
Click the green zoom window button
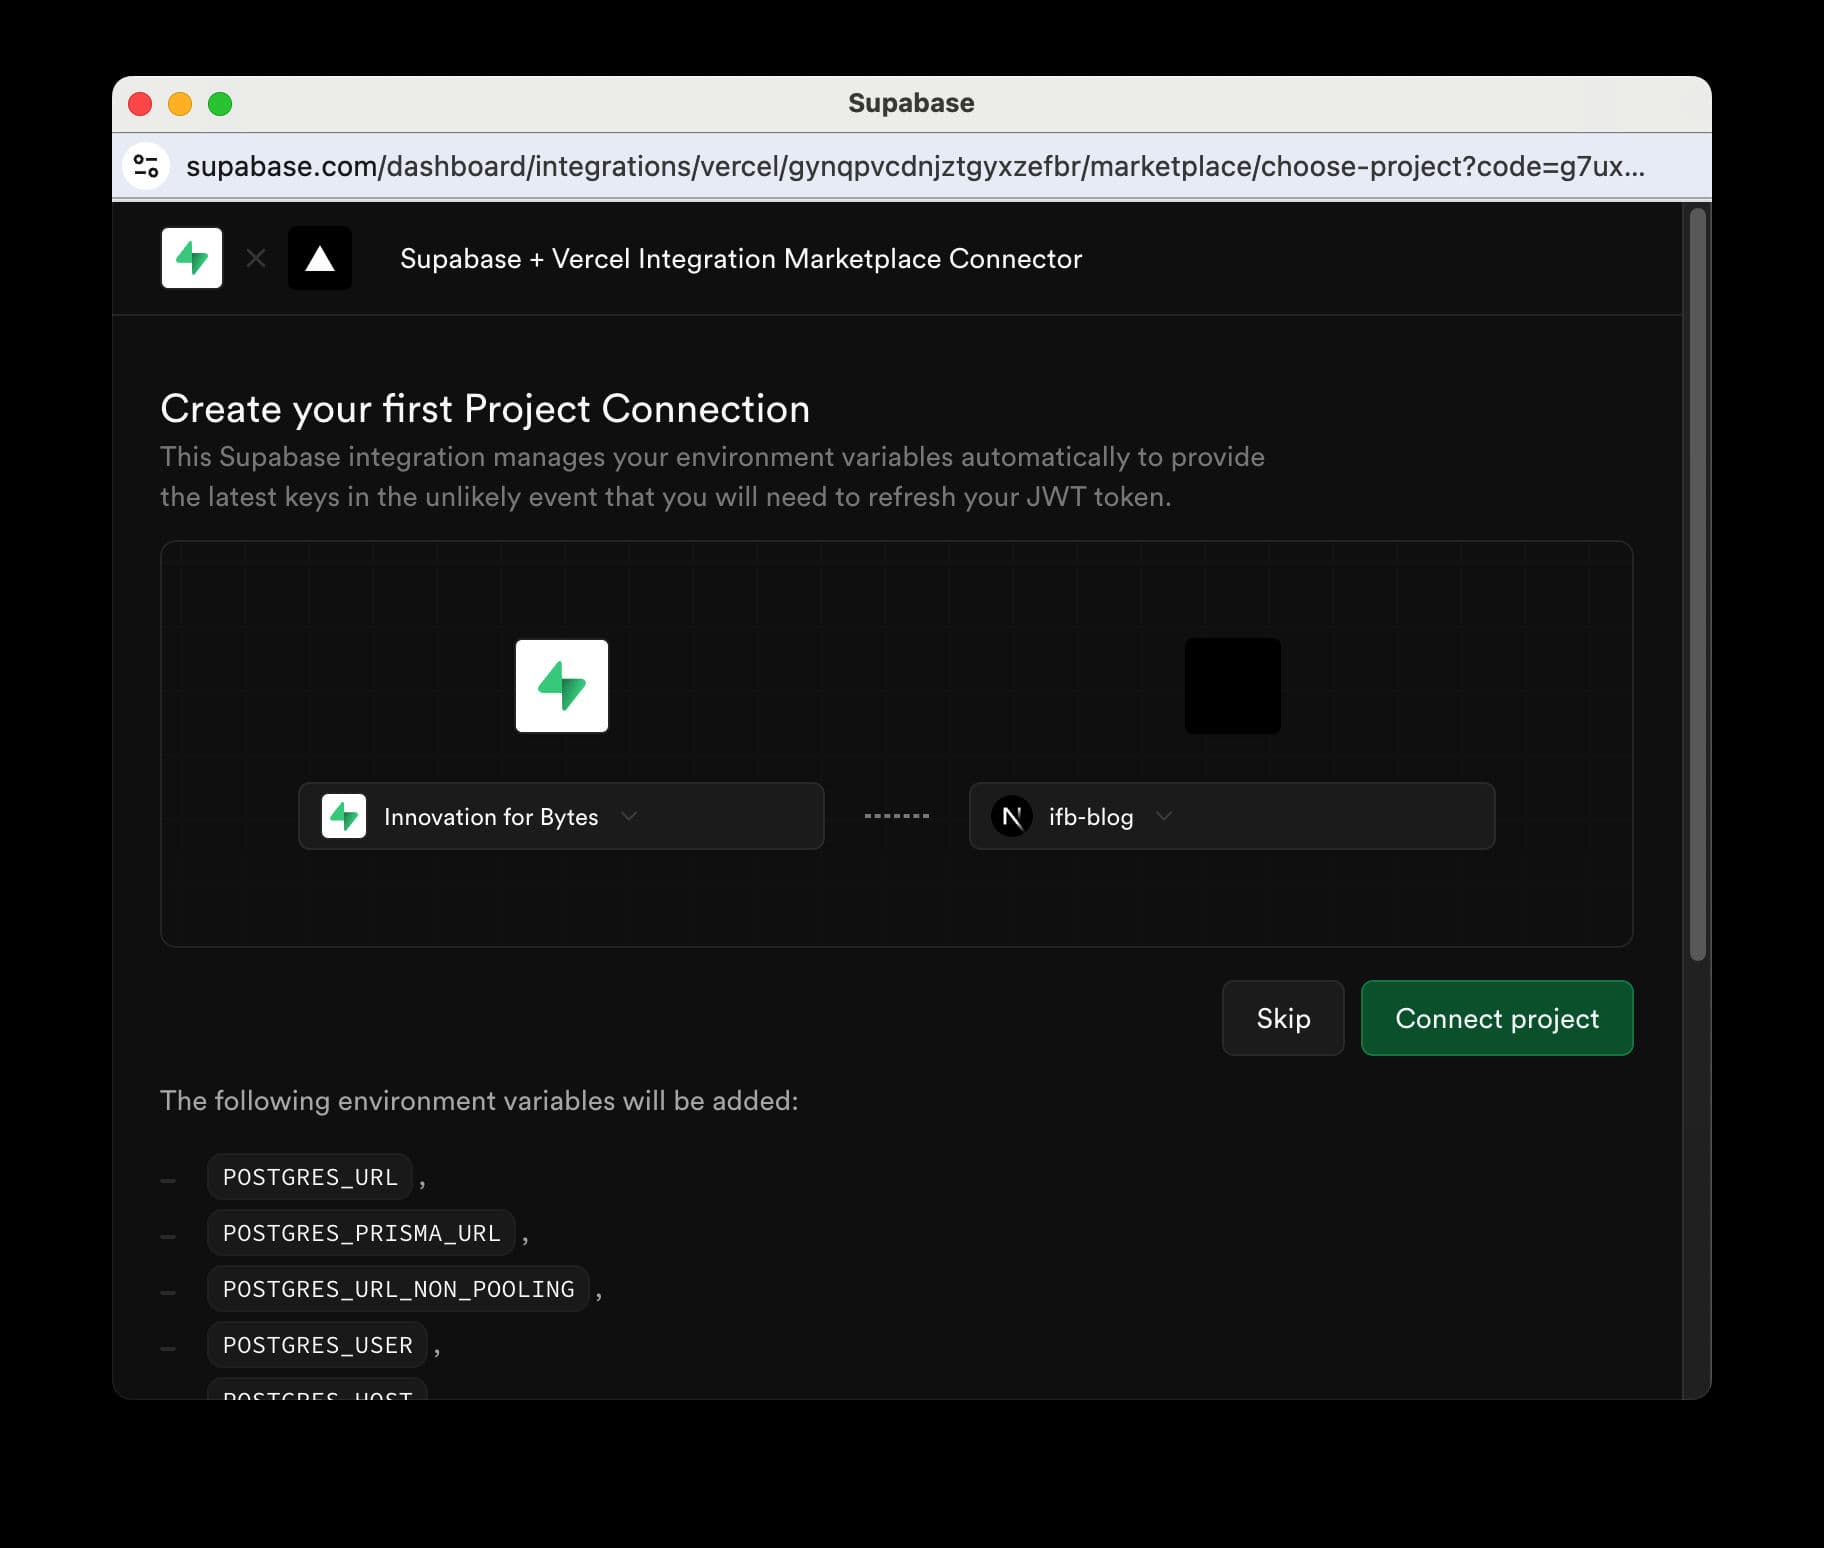tap(220, 104)
